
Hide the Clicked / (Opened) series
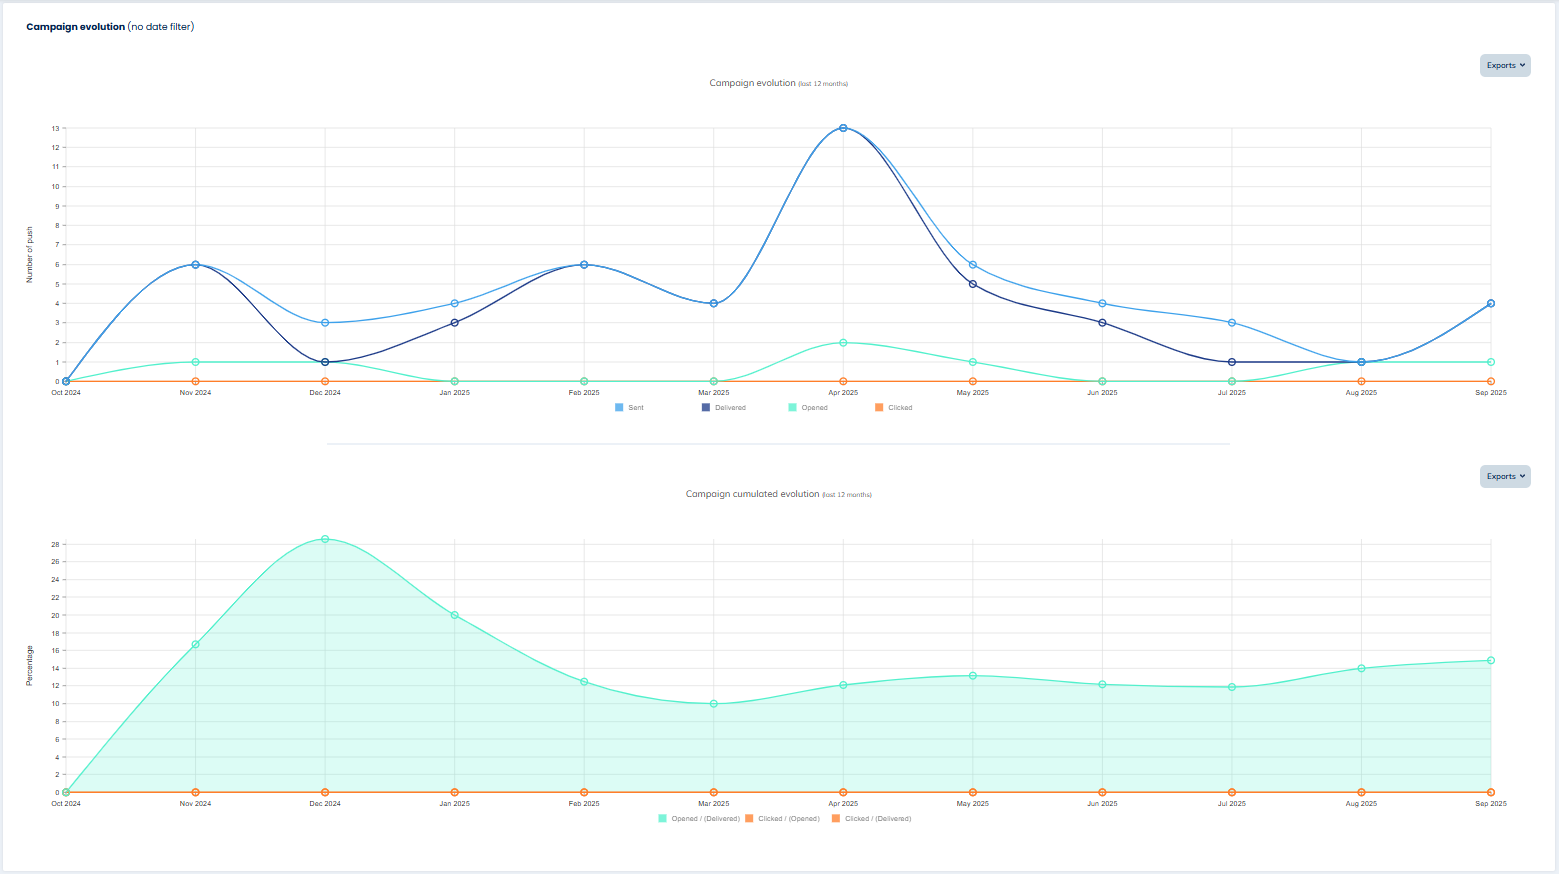tap(788, 819)
